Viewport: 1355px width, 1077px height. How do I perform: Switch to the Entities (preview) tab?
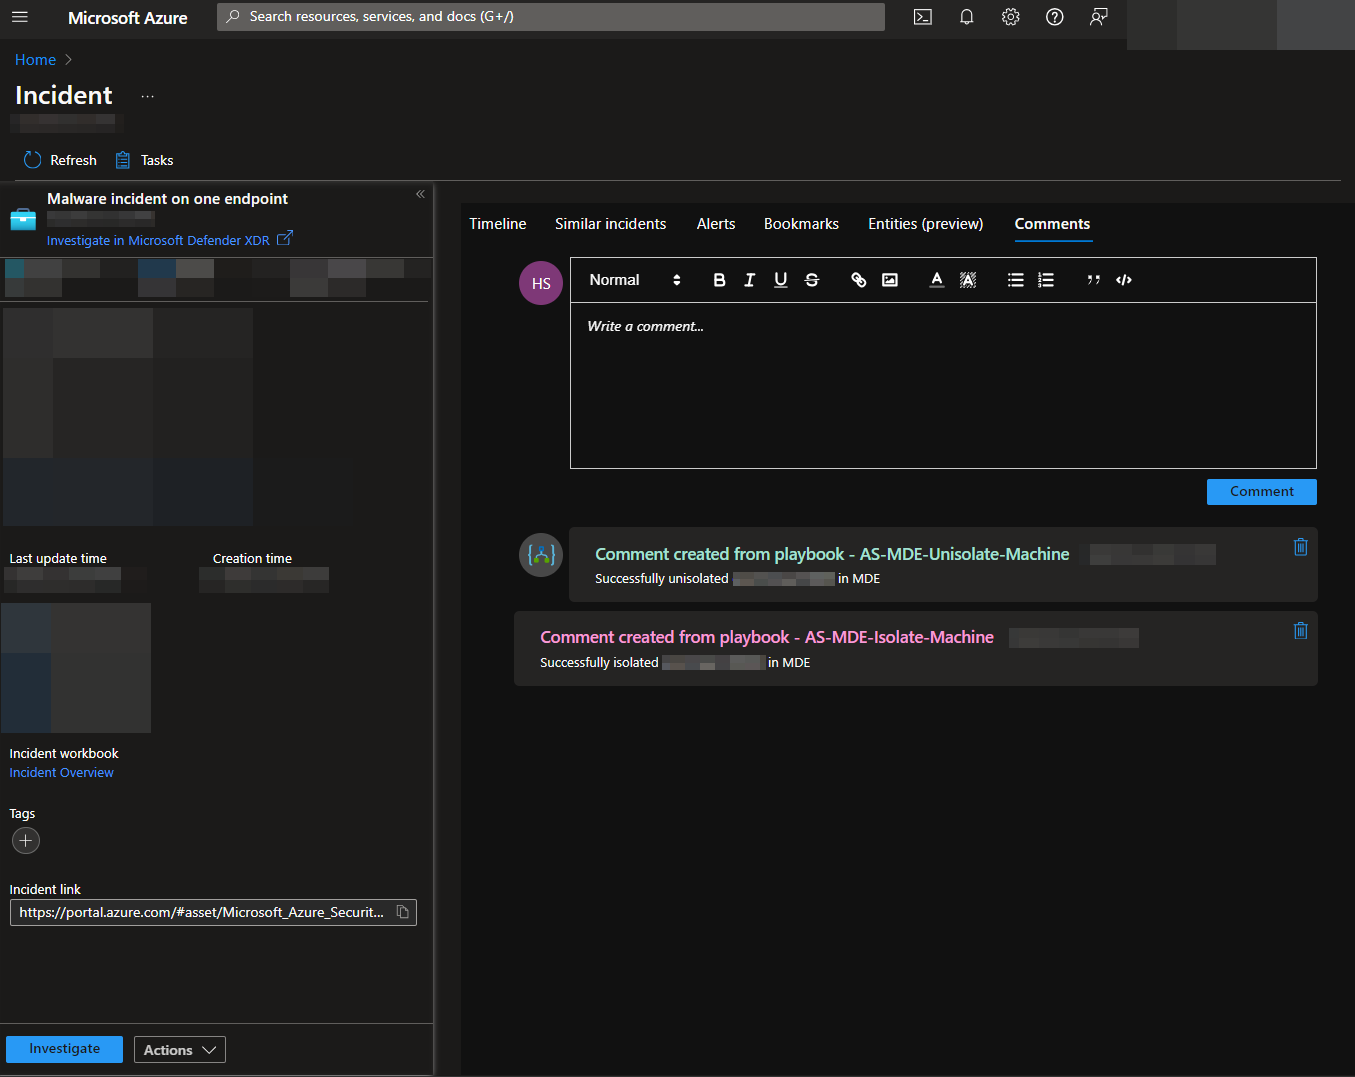click(926, 224)
